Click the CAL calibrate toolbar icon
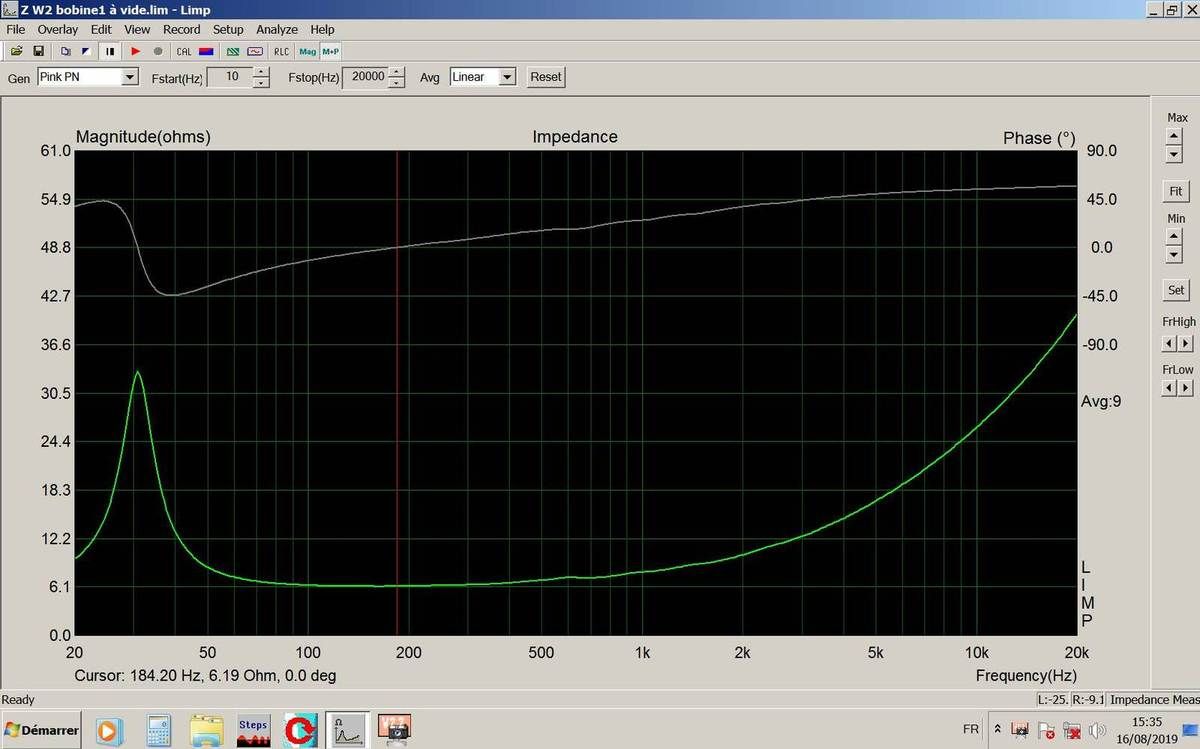Image resolution: width=1200 pixels, height=749 pixels. click(184, 51)
